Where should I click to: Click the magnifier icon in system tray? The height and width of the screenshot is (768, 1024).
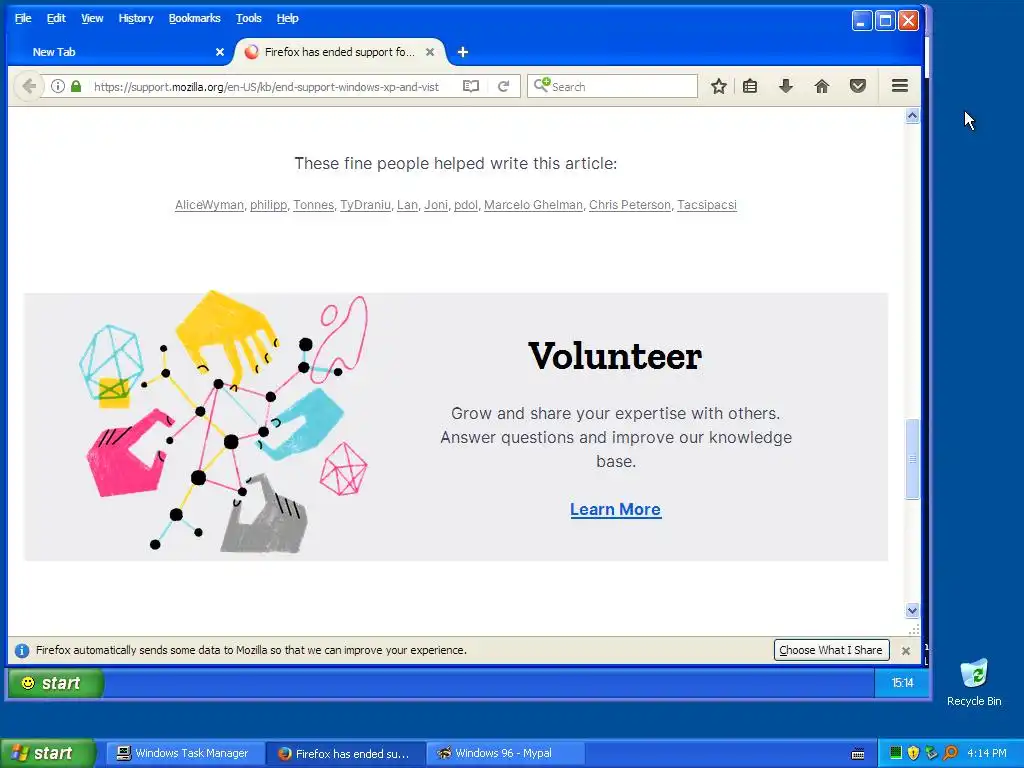coord(950,753)
